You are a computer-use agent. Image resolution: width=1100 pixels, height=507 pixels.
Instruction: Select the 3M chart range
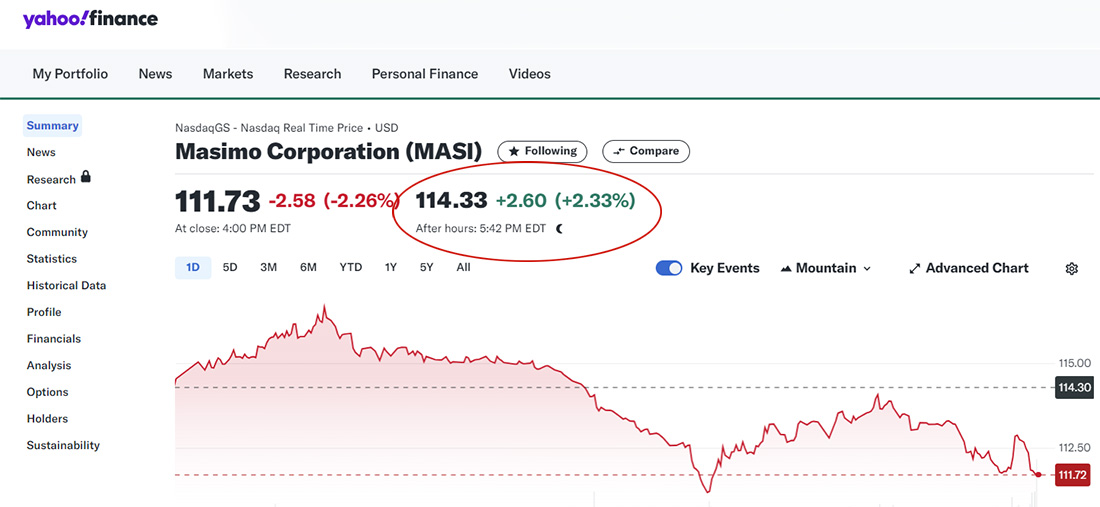click(269, 267)
